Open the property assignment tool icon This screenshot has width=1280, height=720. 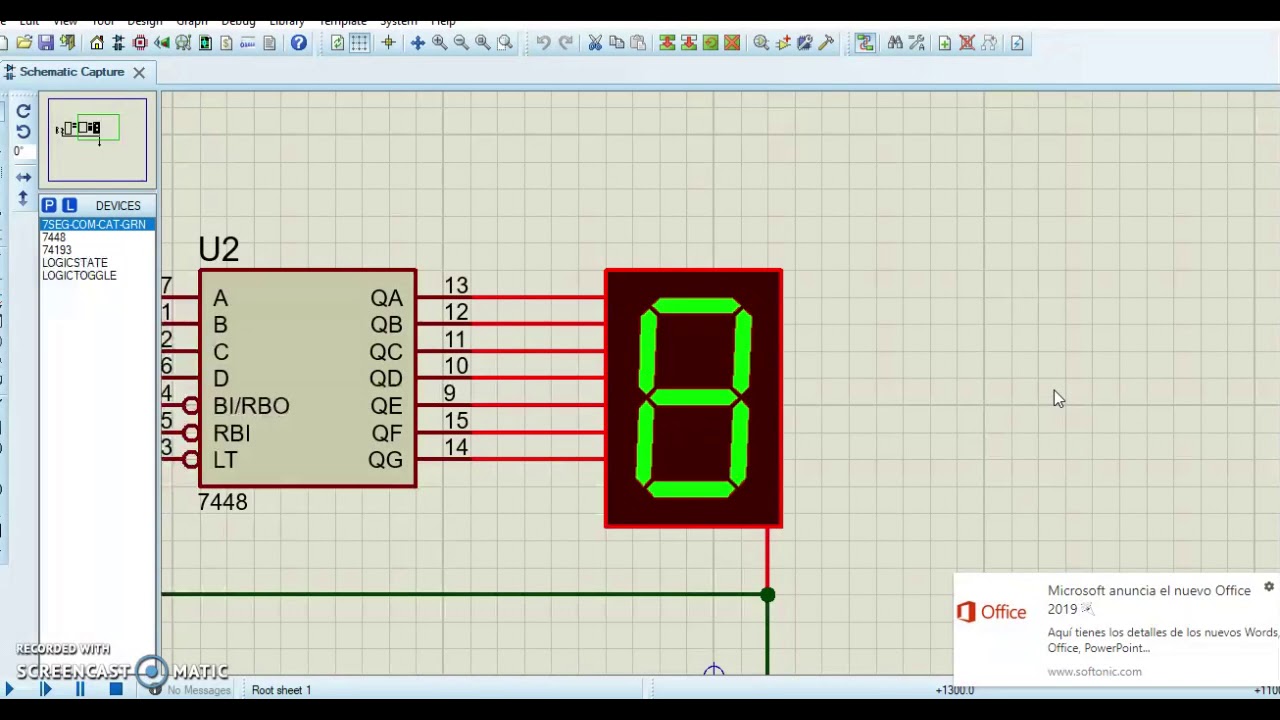917,43
